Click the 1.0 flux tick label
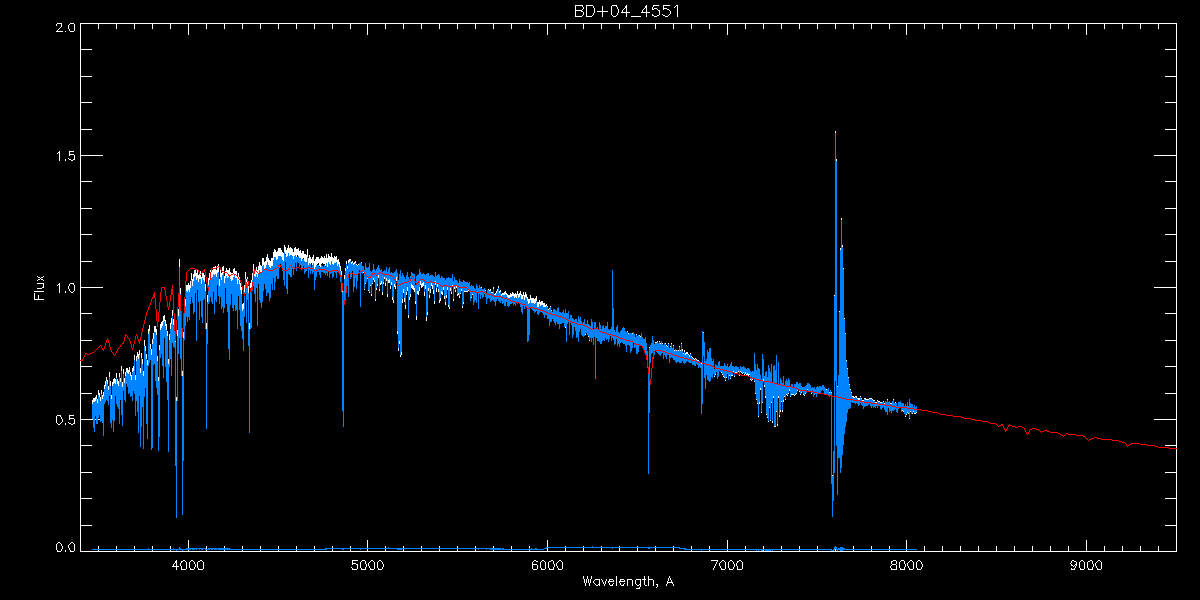Screen dimensions: 1200x600 pos(66,288)
